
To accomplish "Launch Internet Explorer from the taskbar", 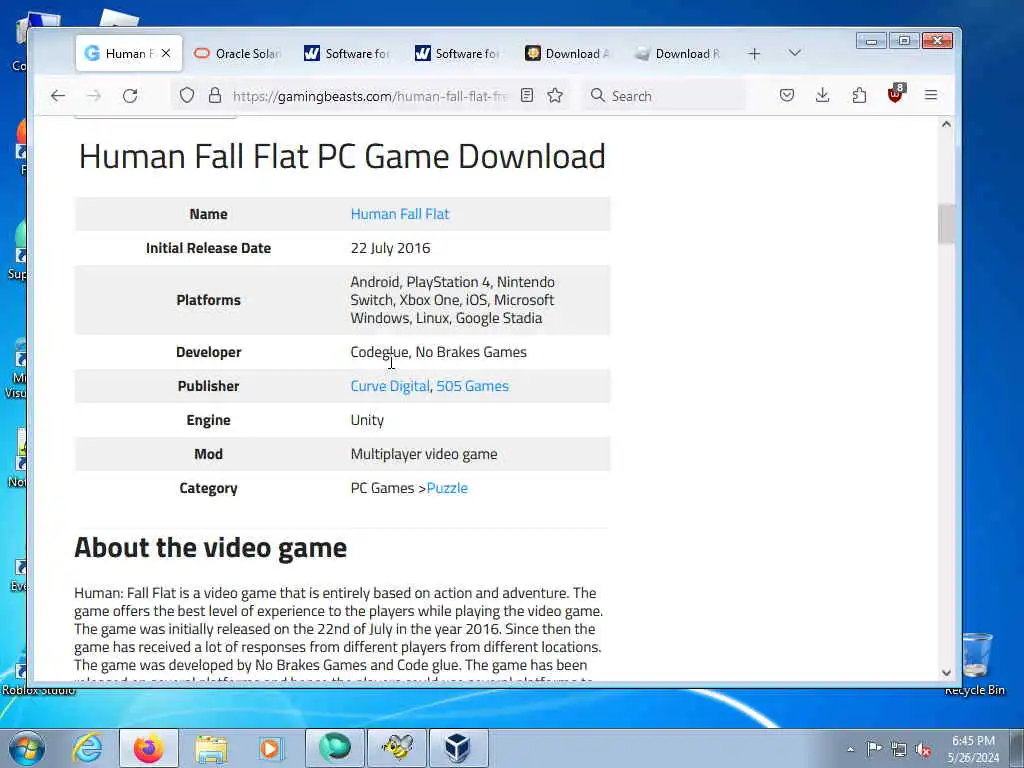I will coord(88,748).
